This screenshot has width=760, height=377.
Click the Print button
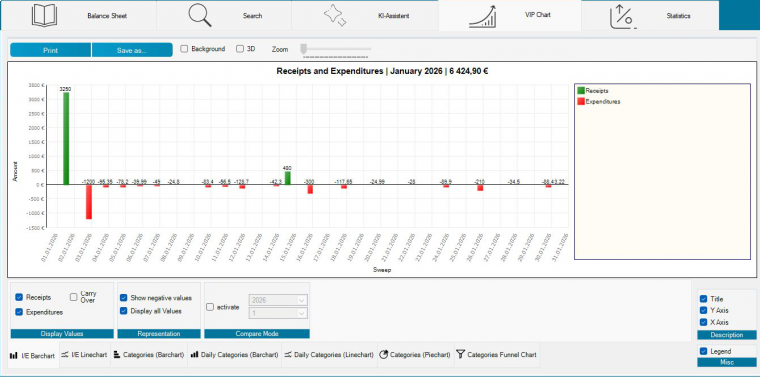tap(50, 50)
